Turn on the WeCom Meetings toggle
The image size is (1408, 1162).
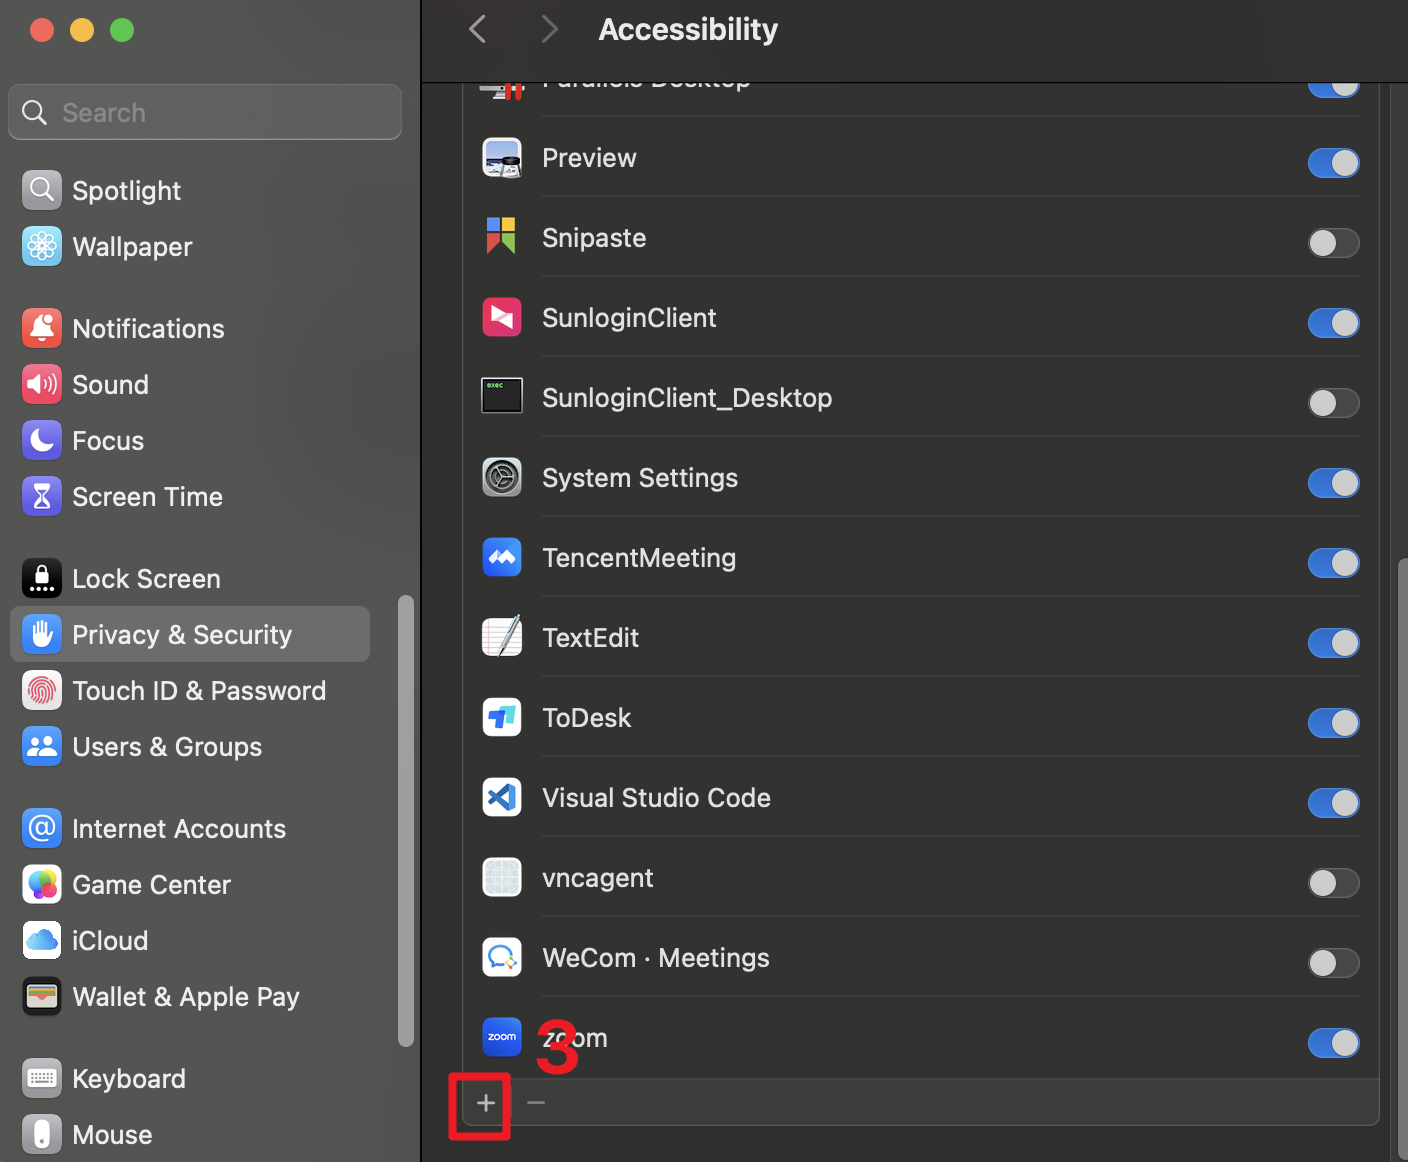click(x=1334, y=963)
